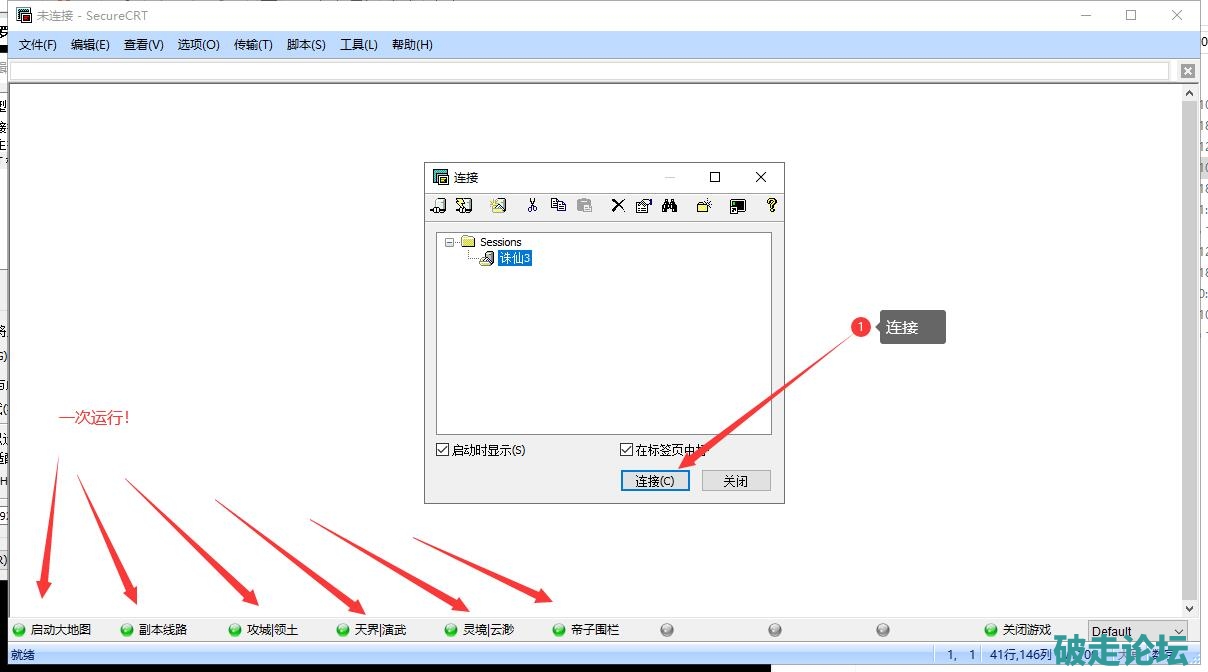Click the Cut scissors icon

click(x=532, y=206)
